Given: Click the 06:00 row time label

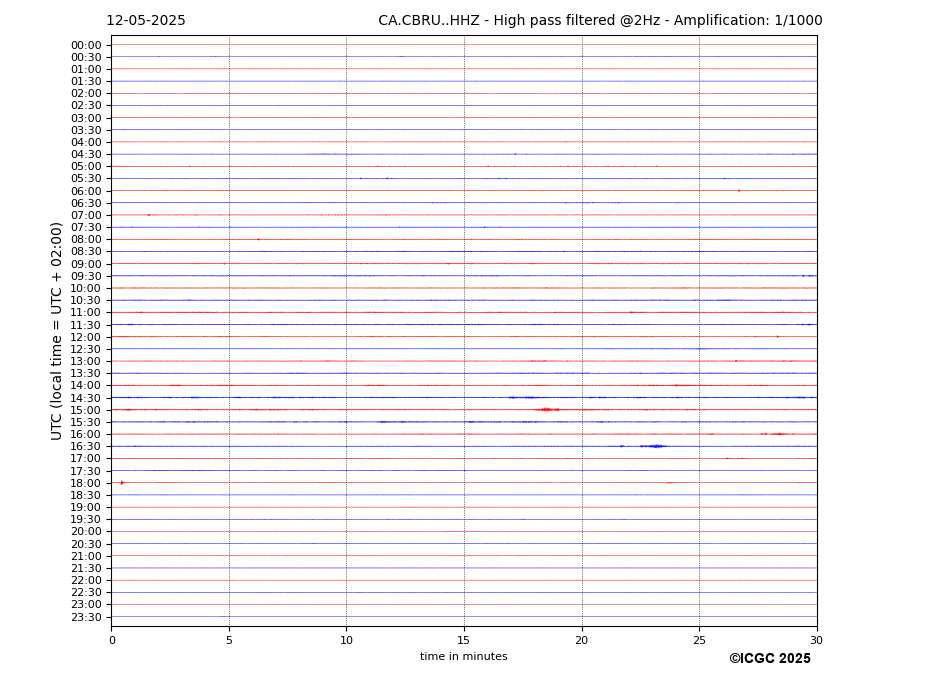Looking at the screenshot, I should pos(86,192).
